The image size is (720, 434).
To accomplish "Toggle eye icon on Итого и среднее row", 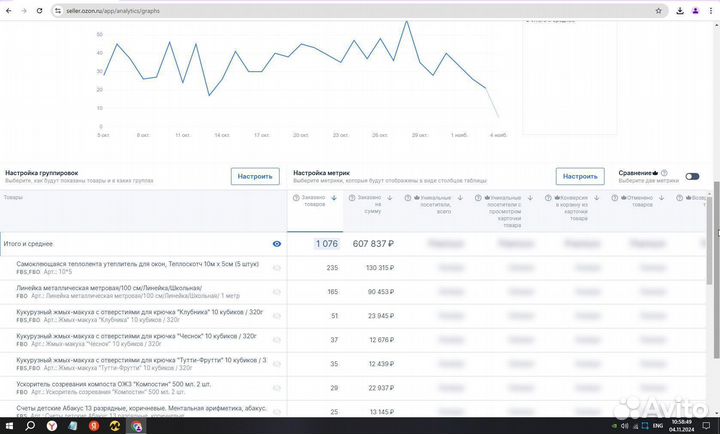I will (277, 243).
